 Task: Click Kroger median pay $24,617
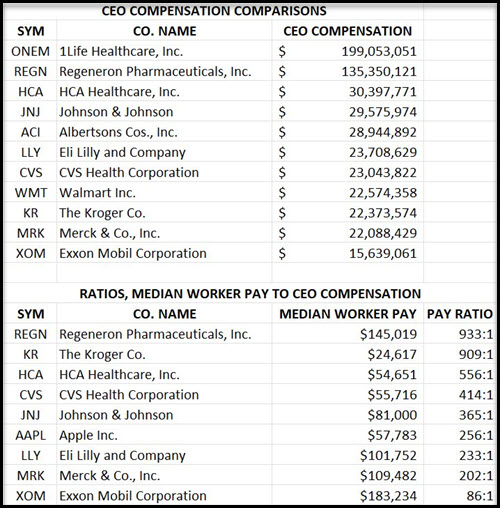[x=392, y=354]
